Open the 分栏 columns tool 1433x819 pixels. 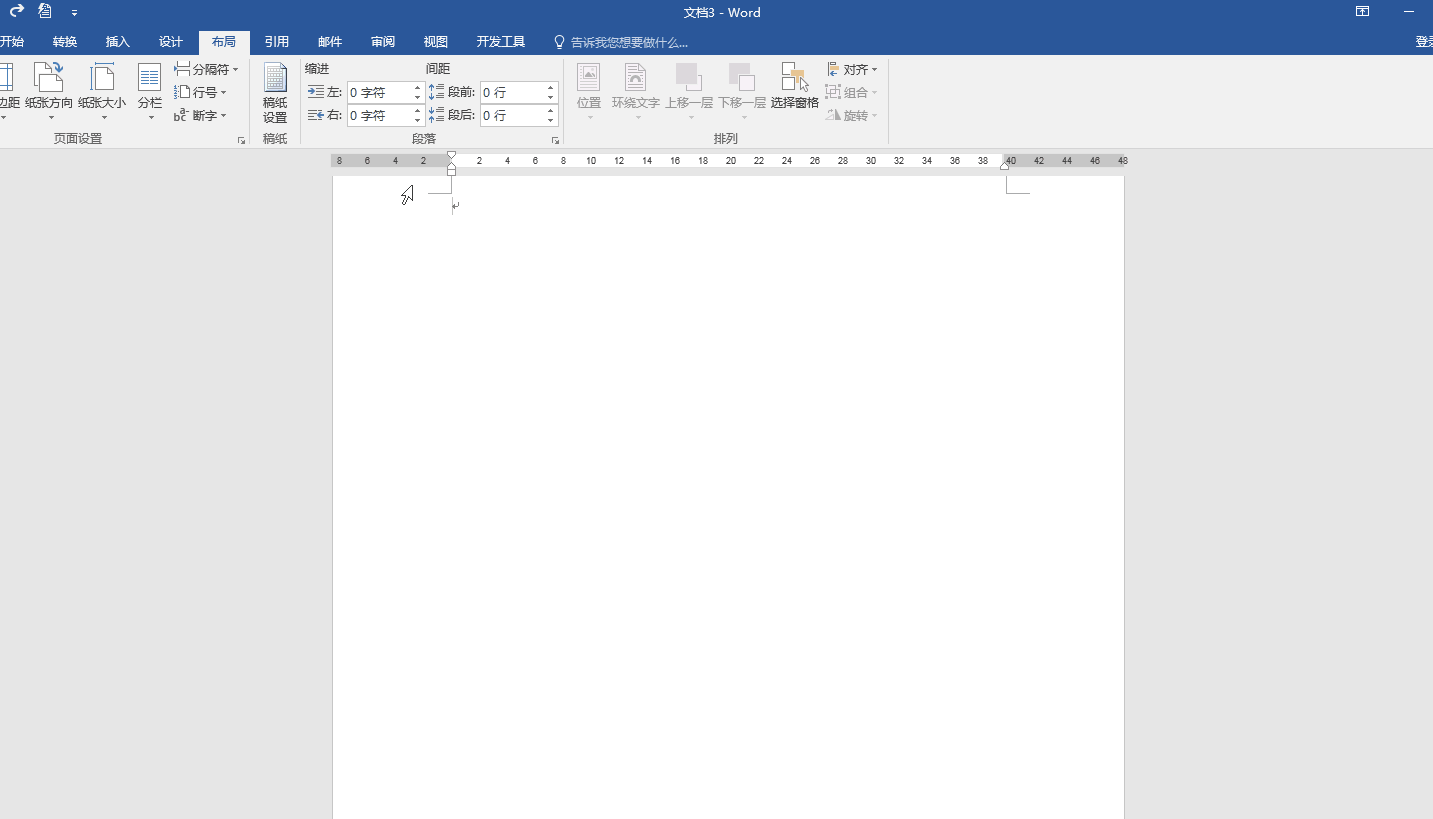tap(150, 90)
